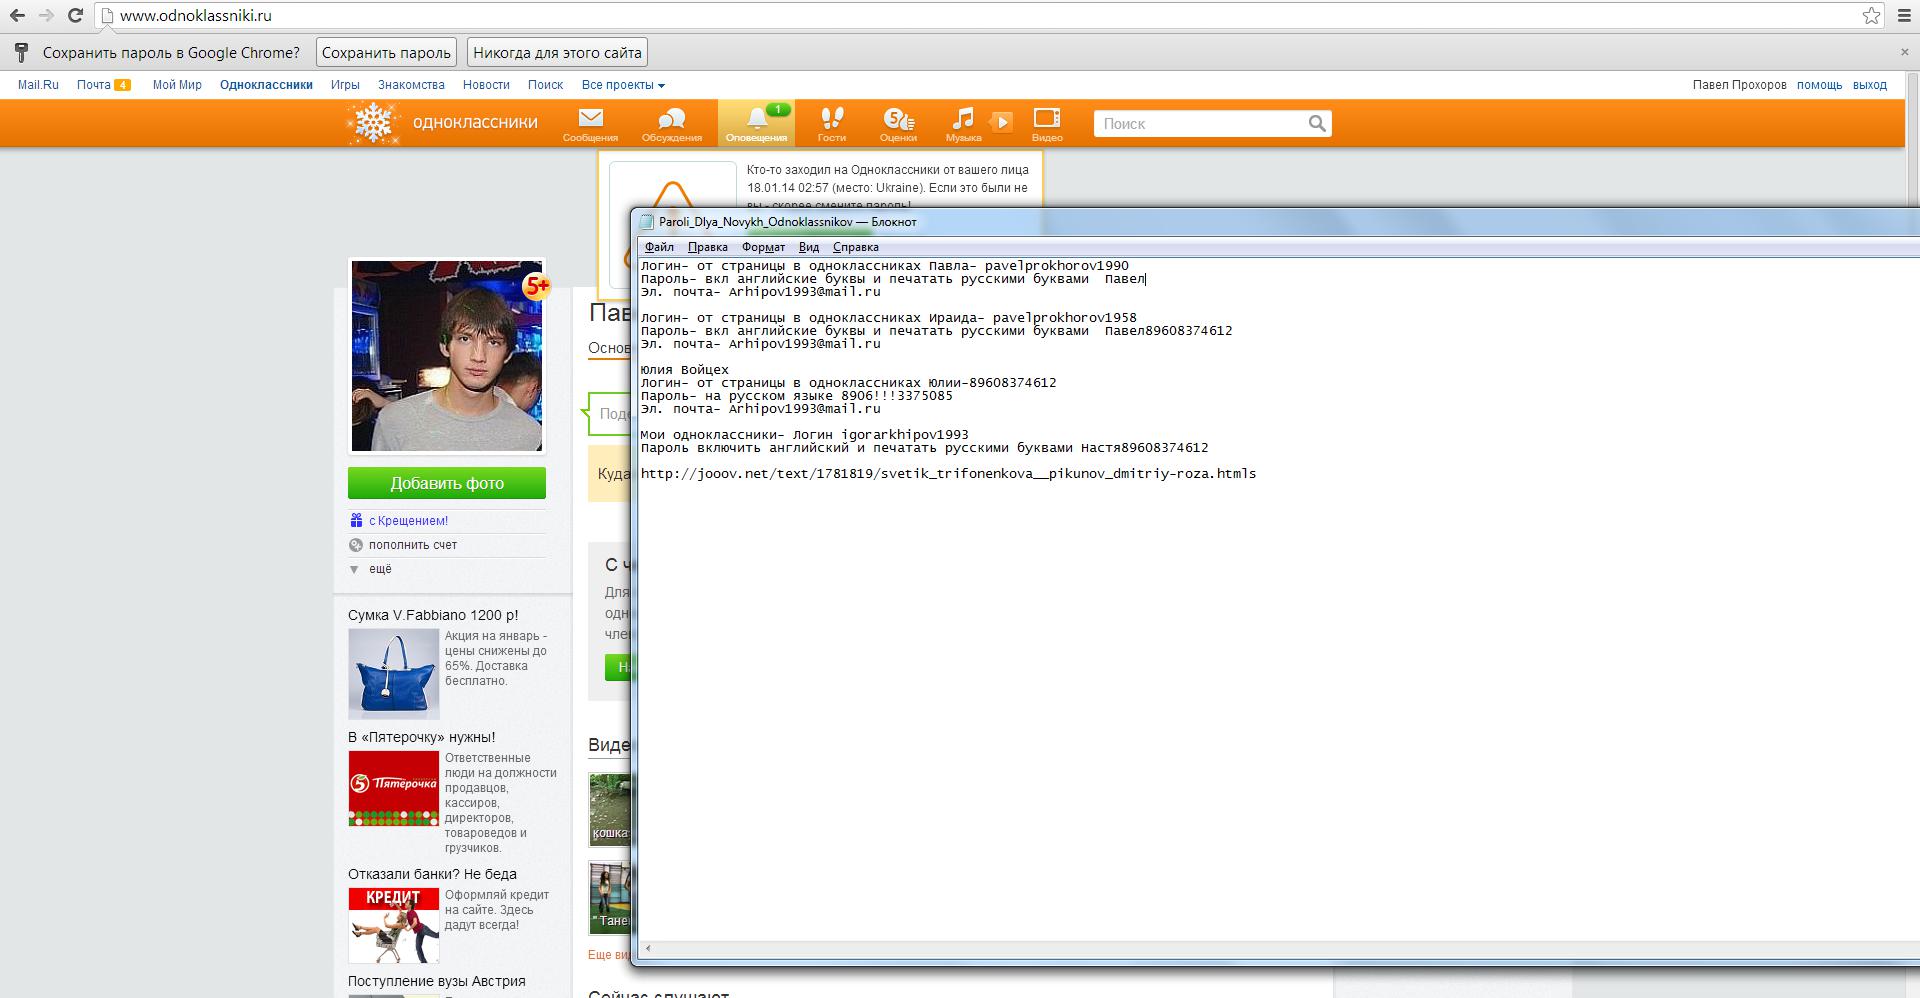Click the line containing igorarkhipov1993 in Notepad

[x=804, y=435]
